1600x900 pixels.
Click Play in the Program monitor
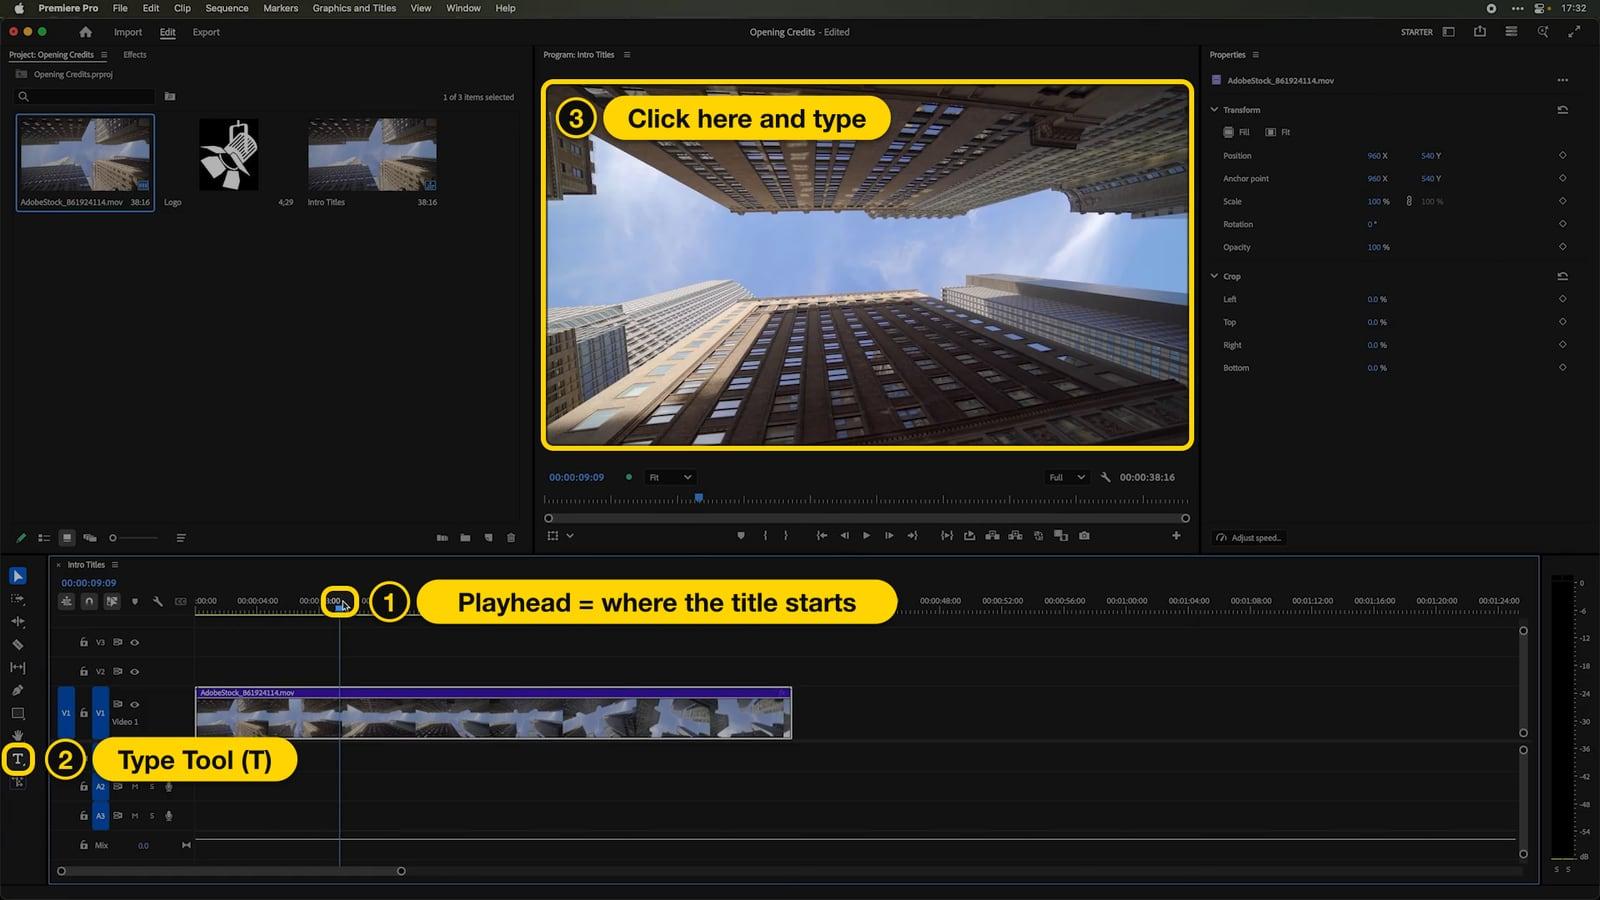pos(866,536)
